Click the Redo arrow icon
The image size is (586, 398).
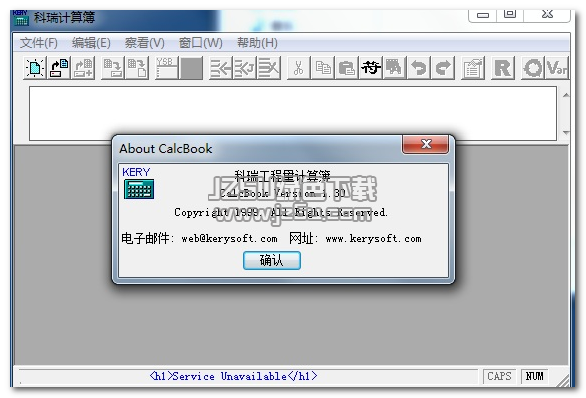443,68
